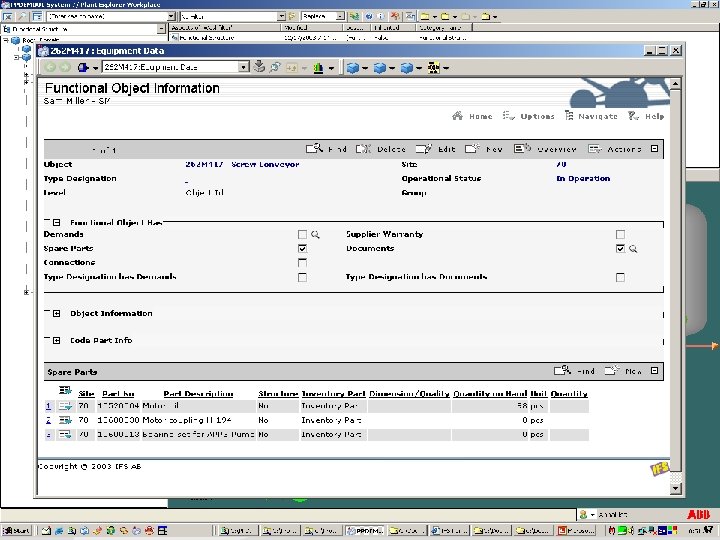Click New icon in Spare Parts bar
This screenshot has width=720, height=540.
coord(613,371)
